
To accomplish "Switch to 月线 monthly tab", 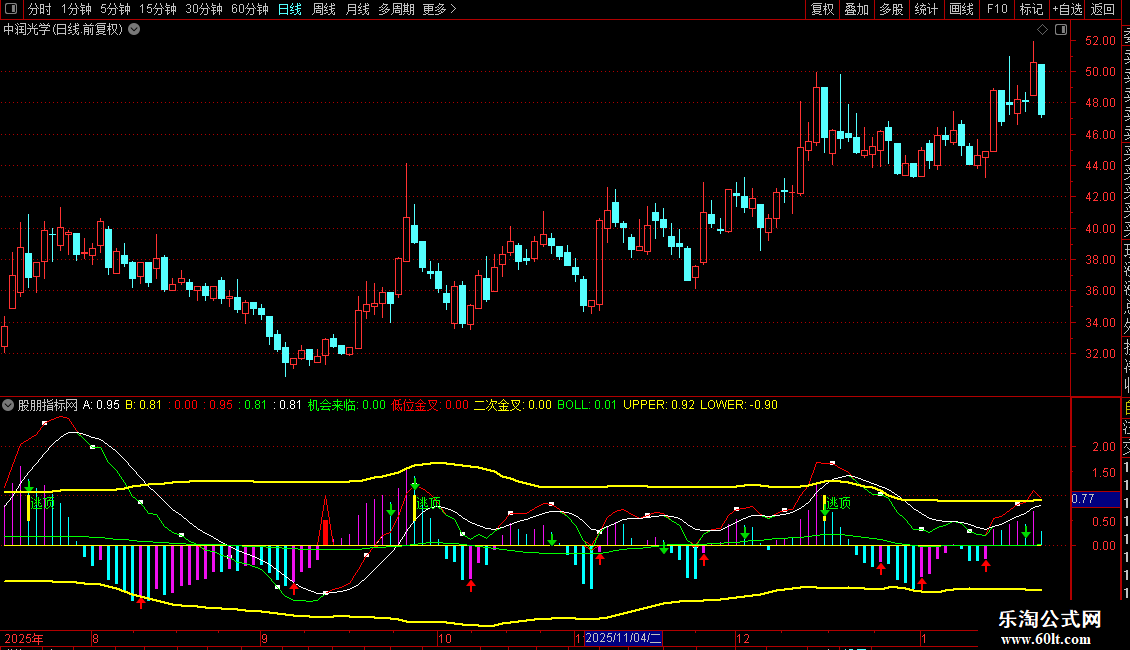I will coord(357,9).
